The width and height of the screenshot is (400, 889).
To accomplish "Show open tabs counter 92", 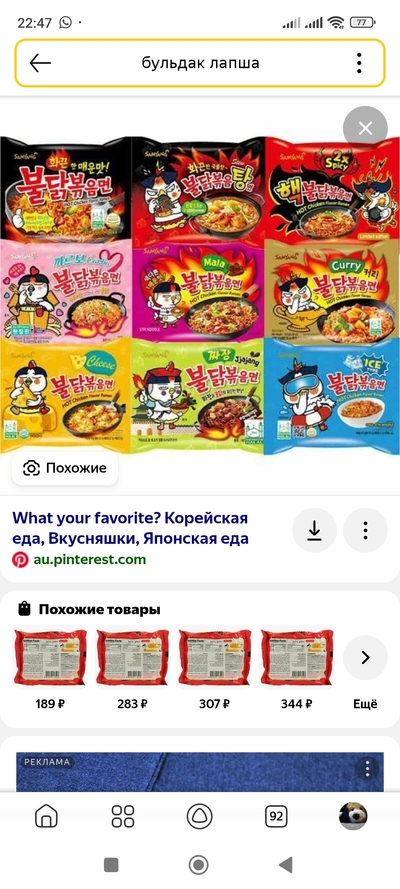I will [x=276, y=816].
